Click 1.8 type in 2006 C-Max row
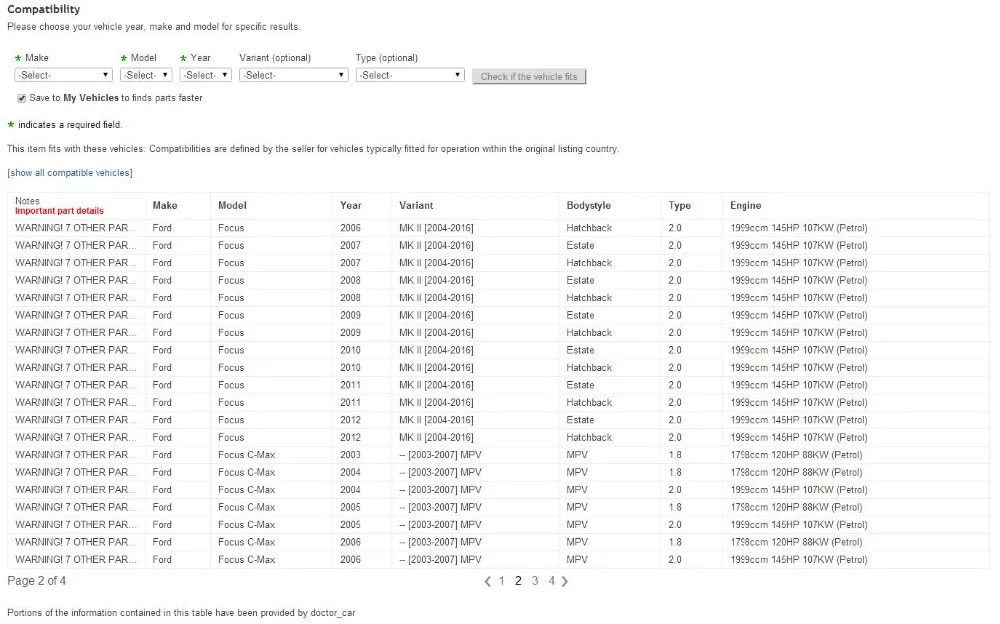 click(x=675, y=542)
